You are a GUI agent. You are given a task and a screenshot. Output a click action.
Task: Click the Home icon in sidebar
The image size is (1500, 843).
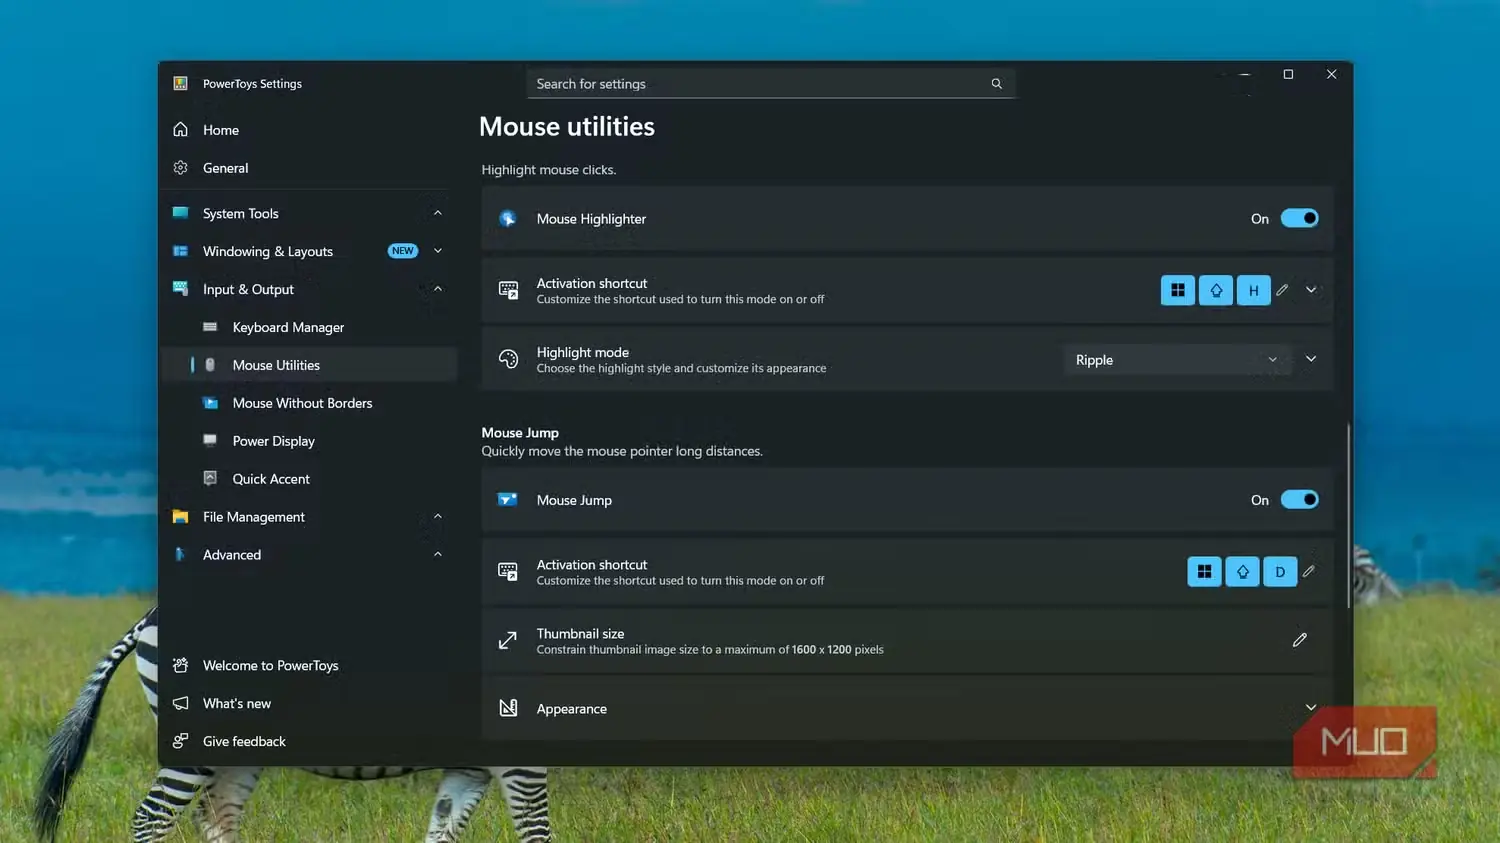click(x=180, y=130)
